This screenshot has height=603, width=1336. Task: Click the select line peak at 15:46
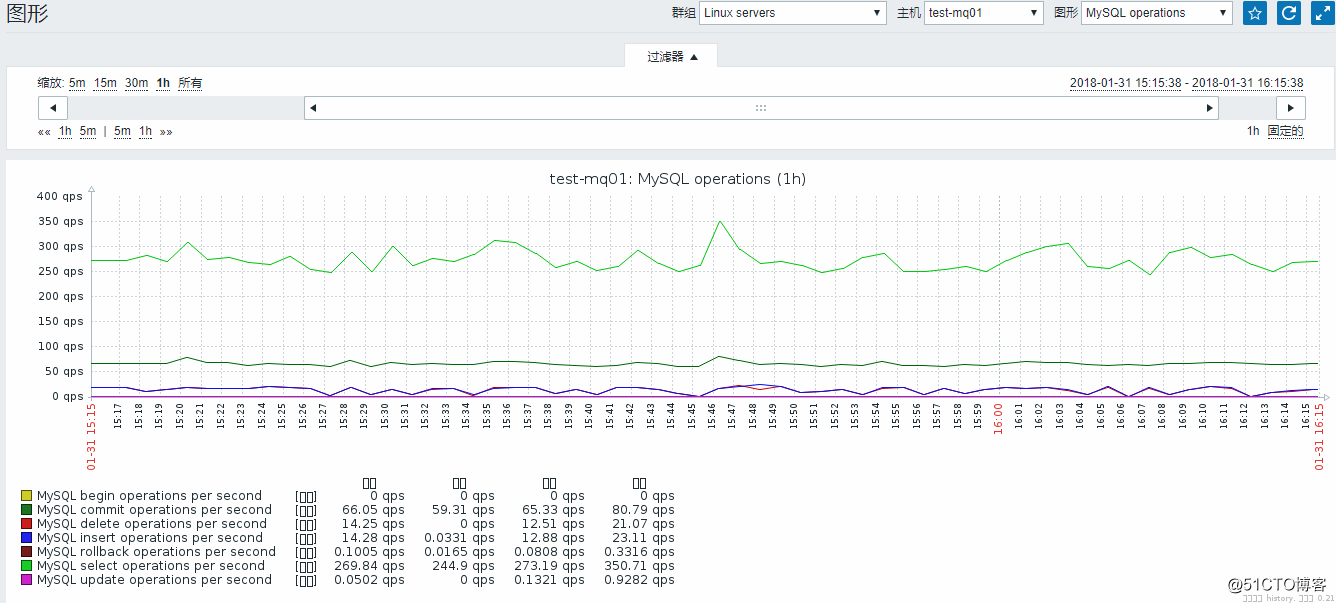pos(718,222)
